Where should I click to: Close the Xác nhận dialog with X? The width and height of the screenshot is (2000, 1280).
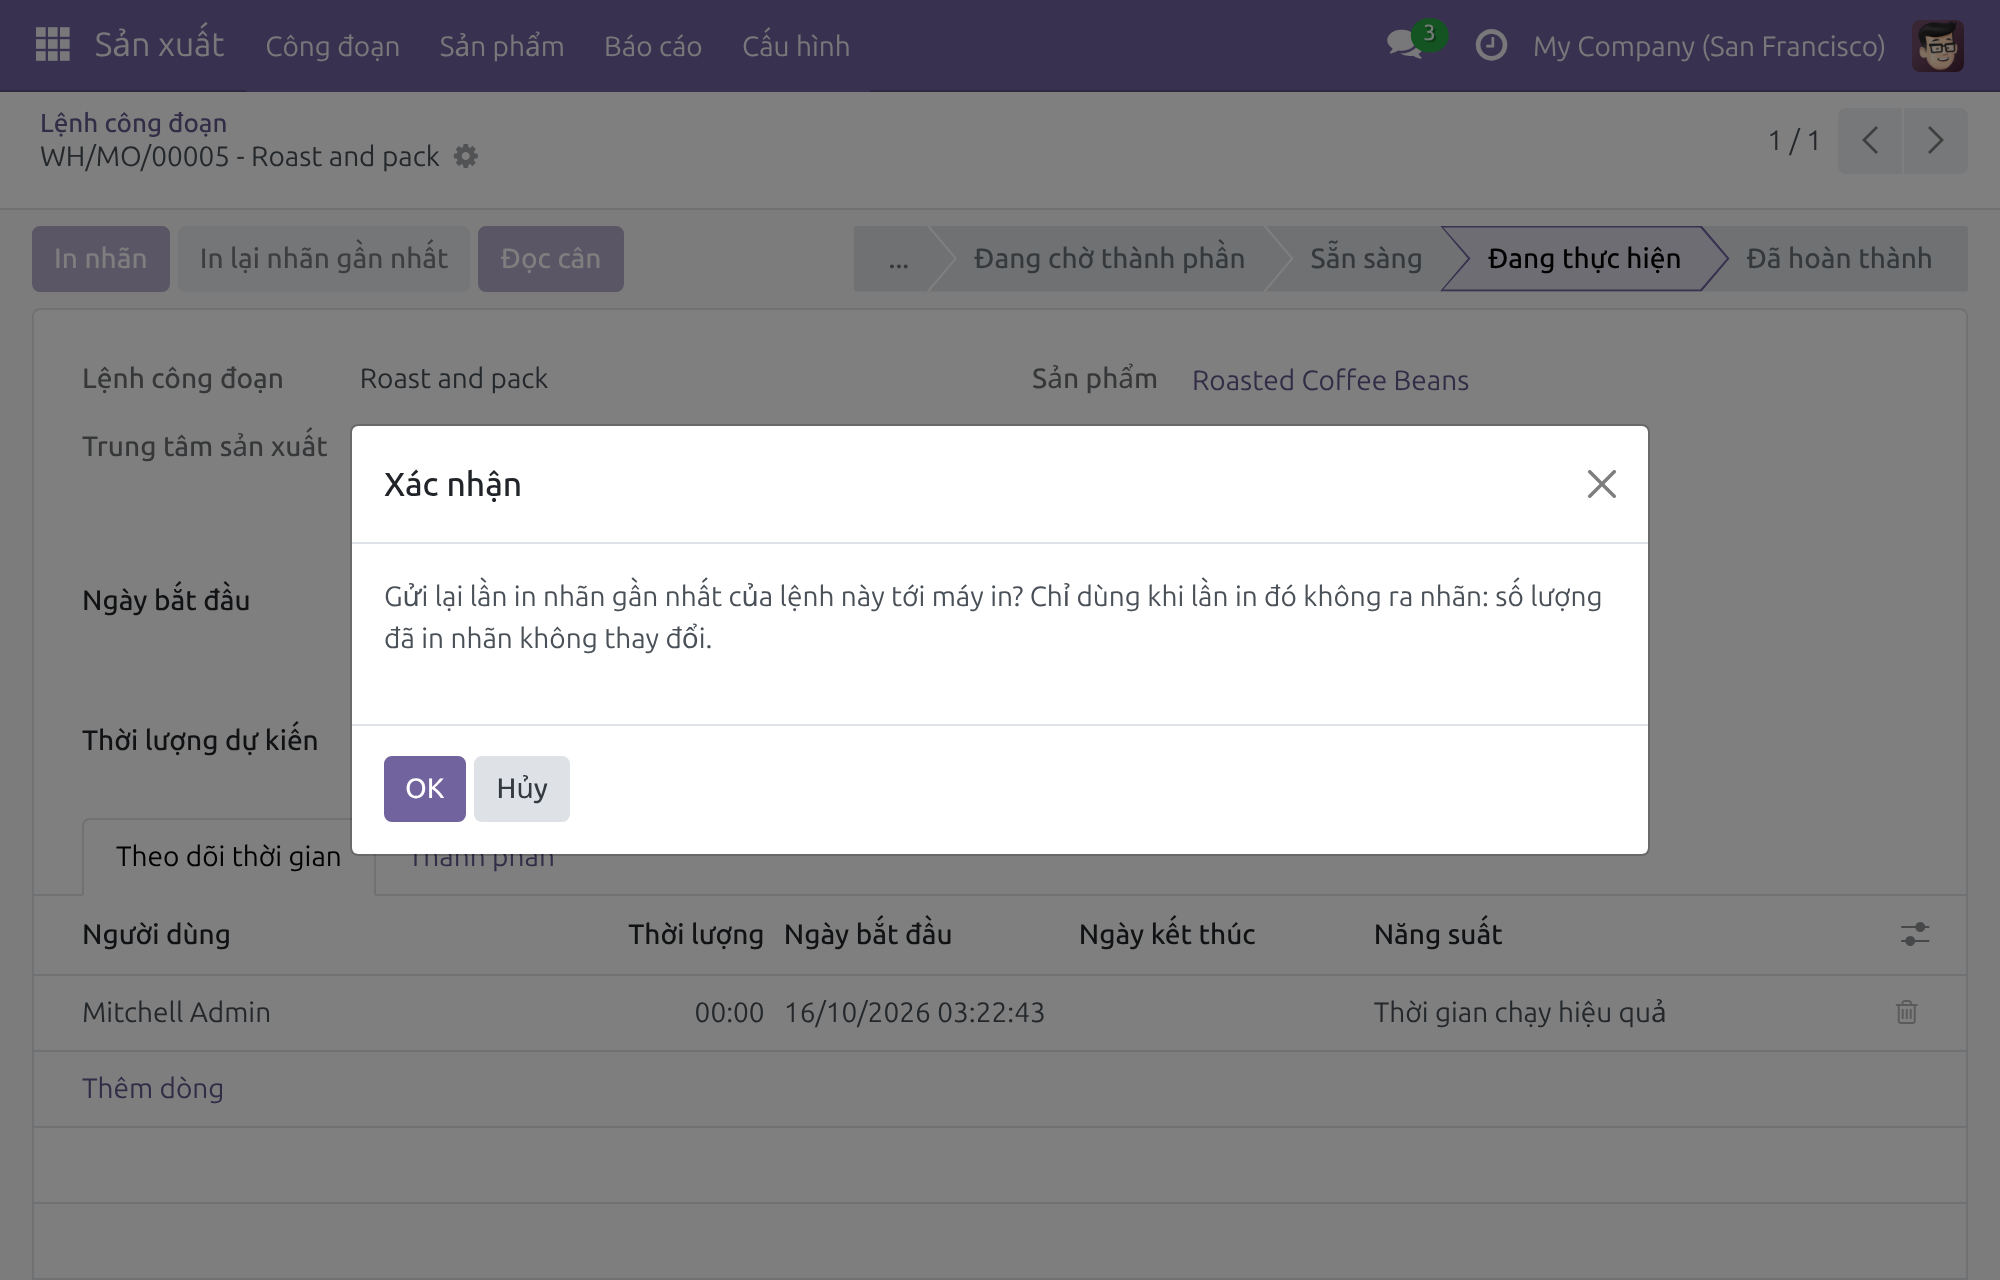pos(1601,484)
